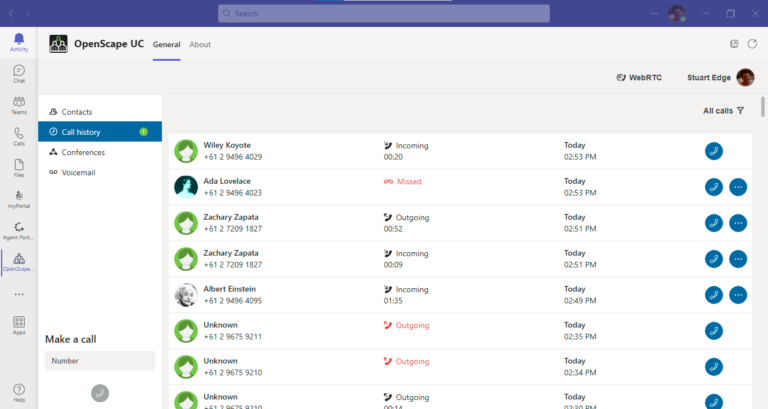768x409 pixels.
Task: Open Calls in the Teams sidebar
Action: [x=19, y=137]
